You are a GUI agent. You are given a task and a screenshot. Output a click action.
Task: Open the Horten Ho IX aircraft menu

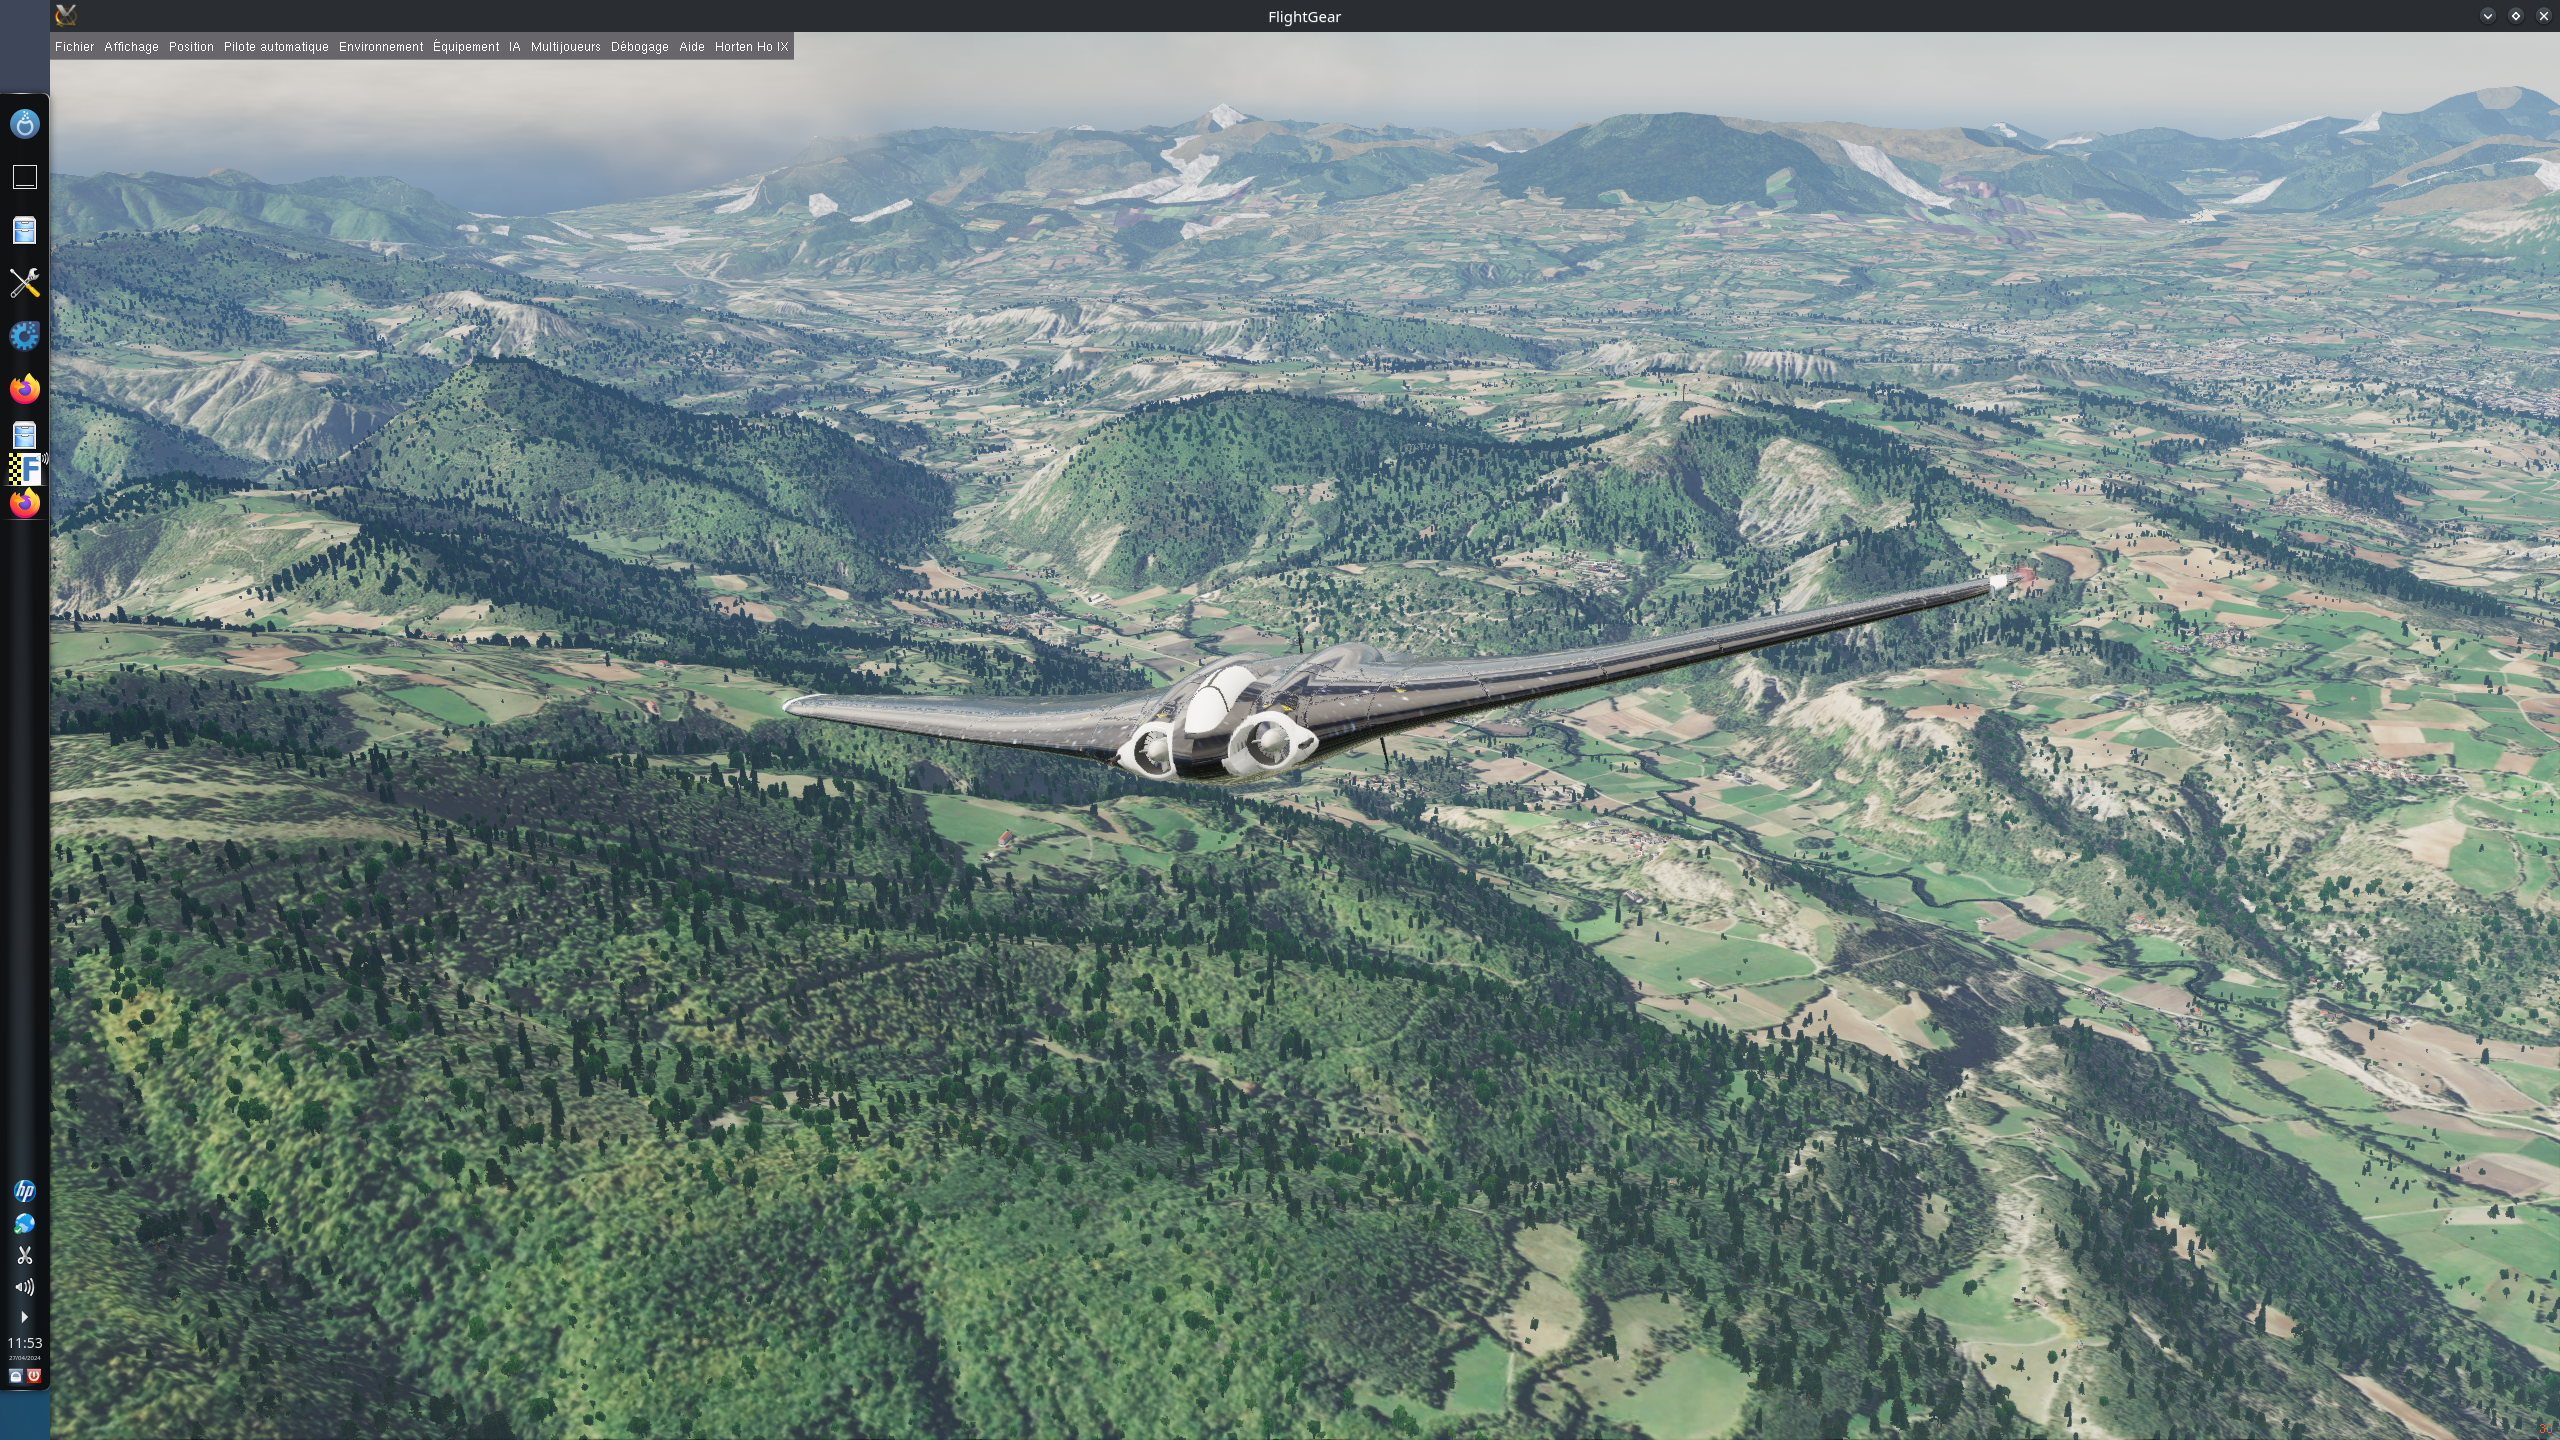click(x=751, y=47)
